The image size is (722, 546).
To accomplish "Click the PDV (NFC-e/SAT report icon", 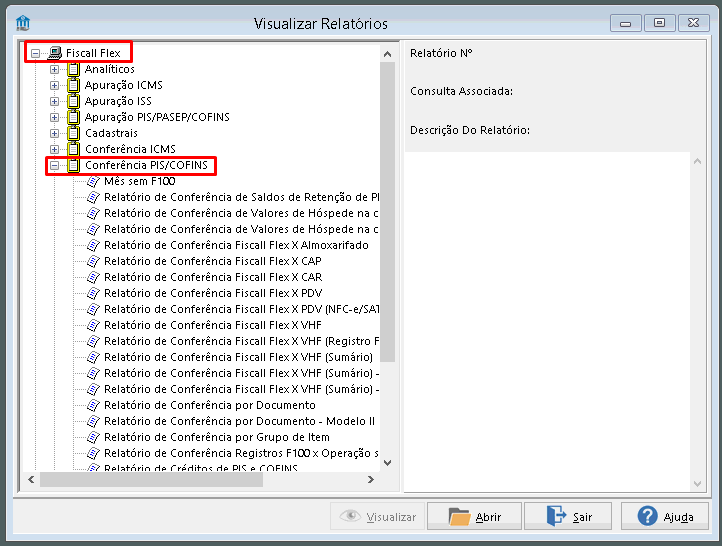I will [x=93, y=309].
